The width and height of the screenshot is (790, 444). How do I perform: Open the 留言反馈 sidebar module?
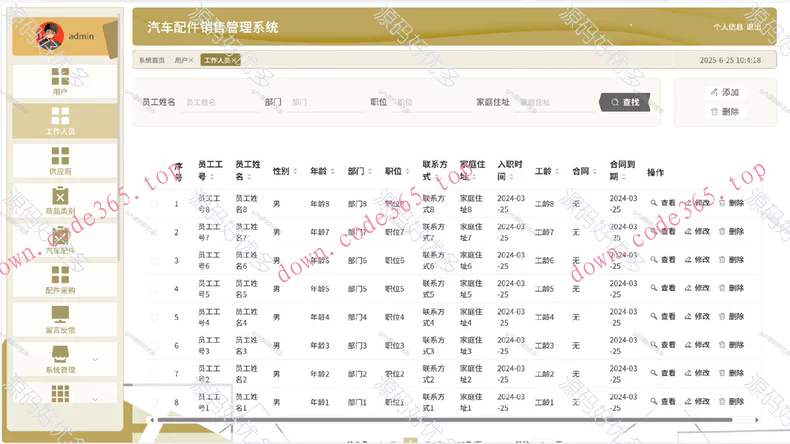[x=65, y=320]
